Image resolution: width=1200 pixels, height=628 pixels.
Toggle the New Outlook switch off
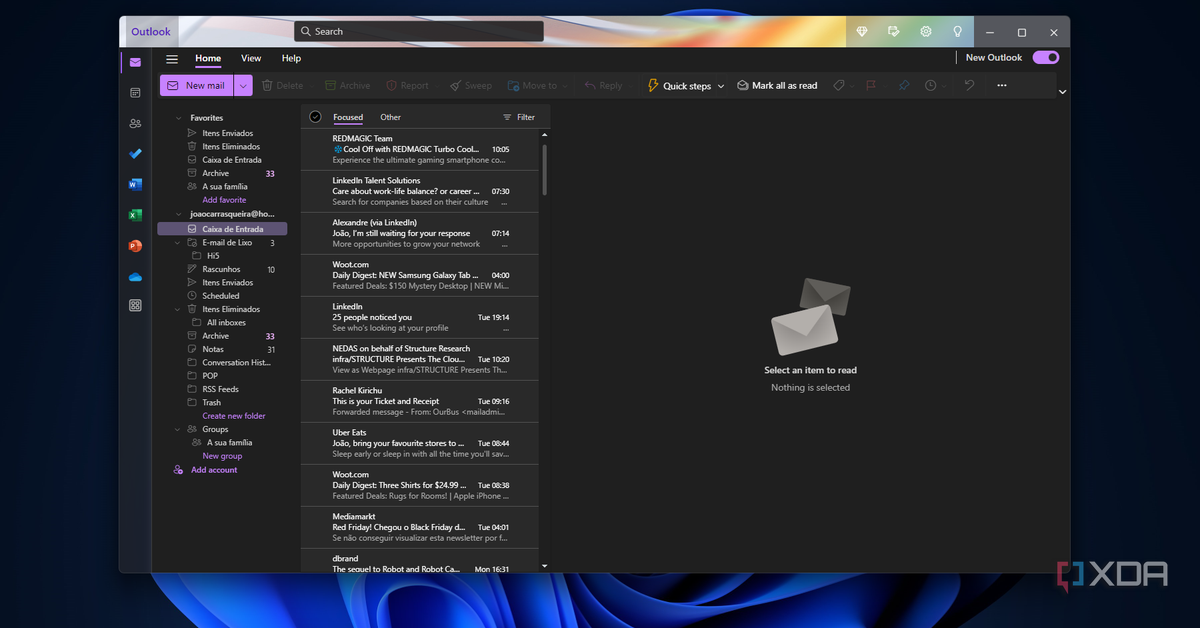[1045, 58]
